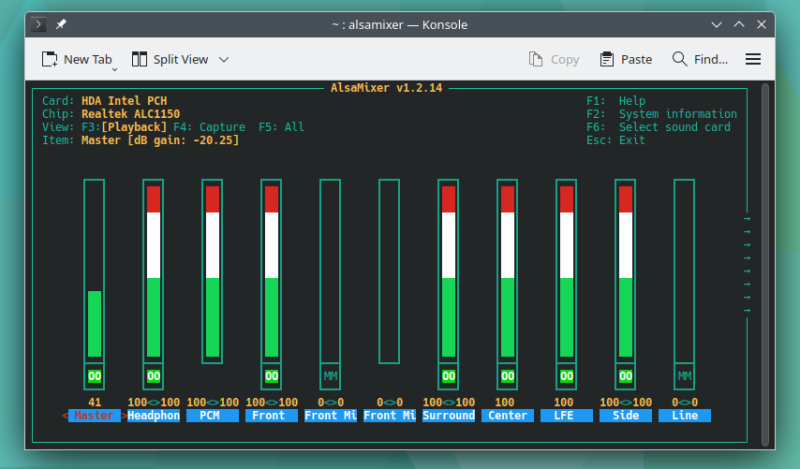800x469 pixels.
Task: Switch to F4 Capture view
Action: pyautogui.click(x=209, y=127)
